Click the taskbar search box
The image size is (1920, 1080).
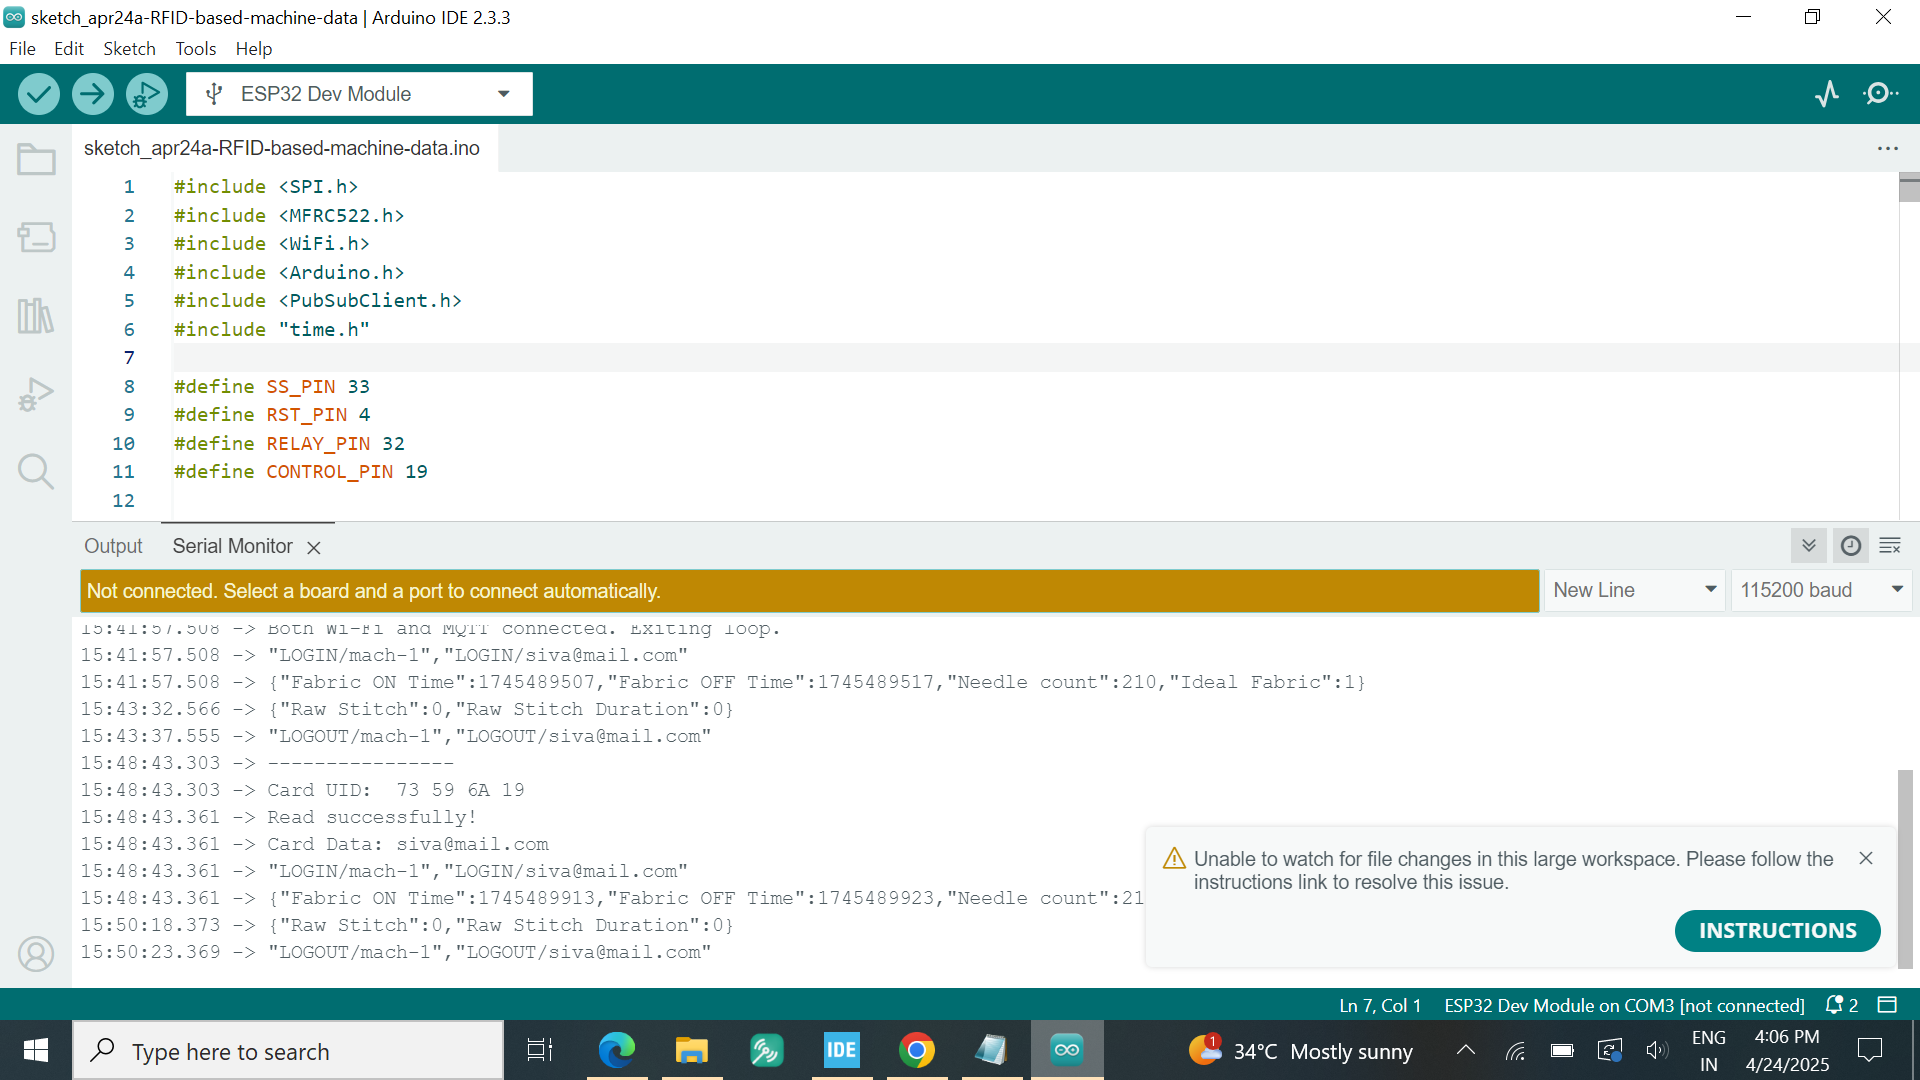[288, 1051]
